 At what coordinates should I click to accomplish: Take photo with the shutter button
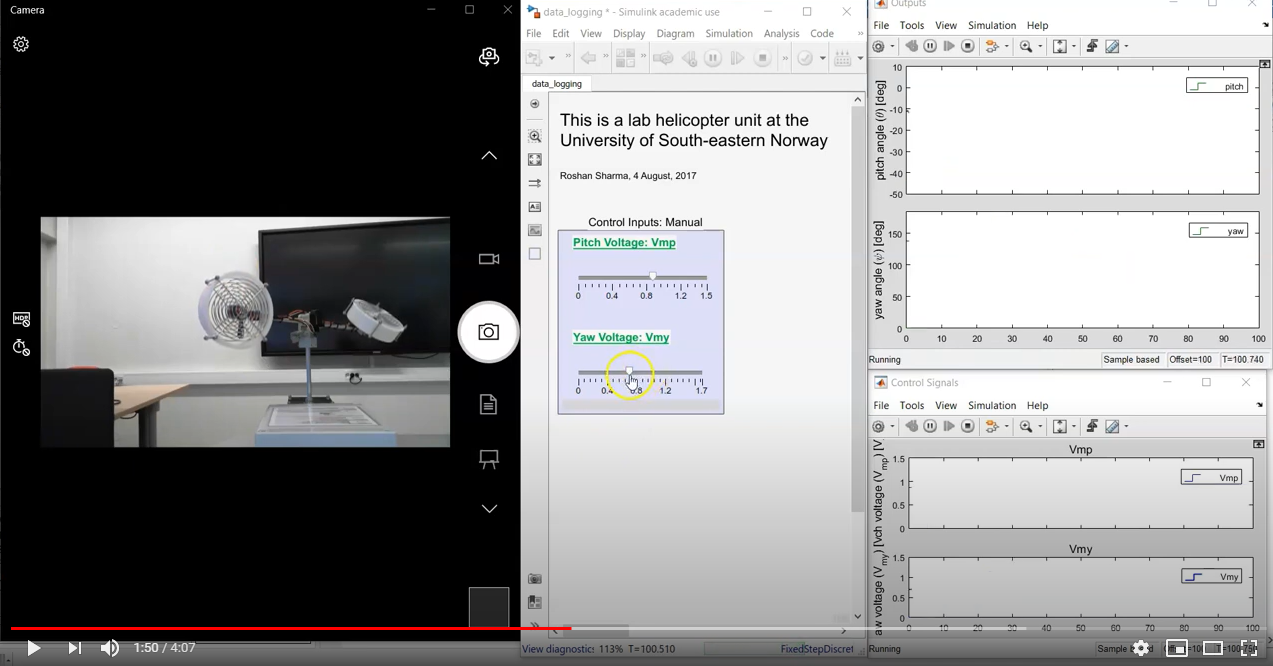coord(488,332)
